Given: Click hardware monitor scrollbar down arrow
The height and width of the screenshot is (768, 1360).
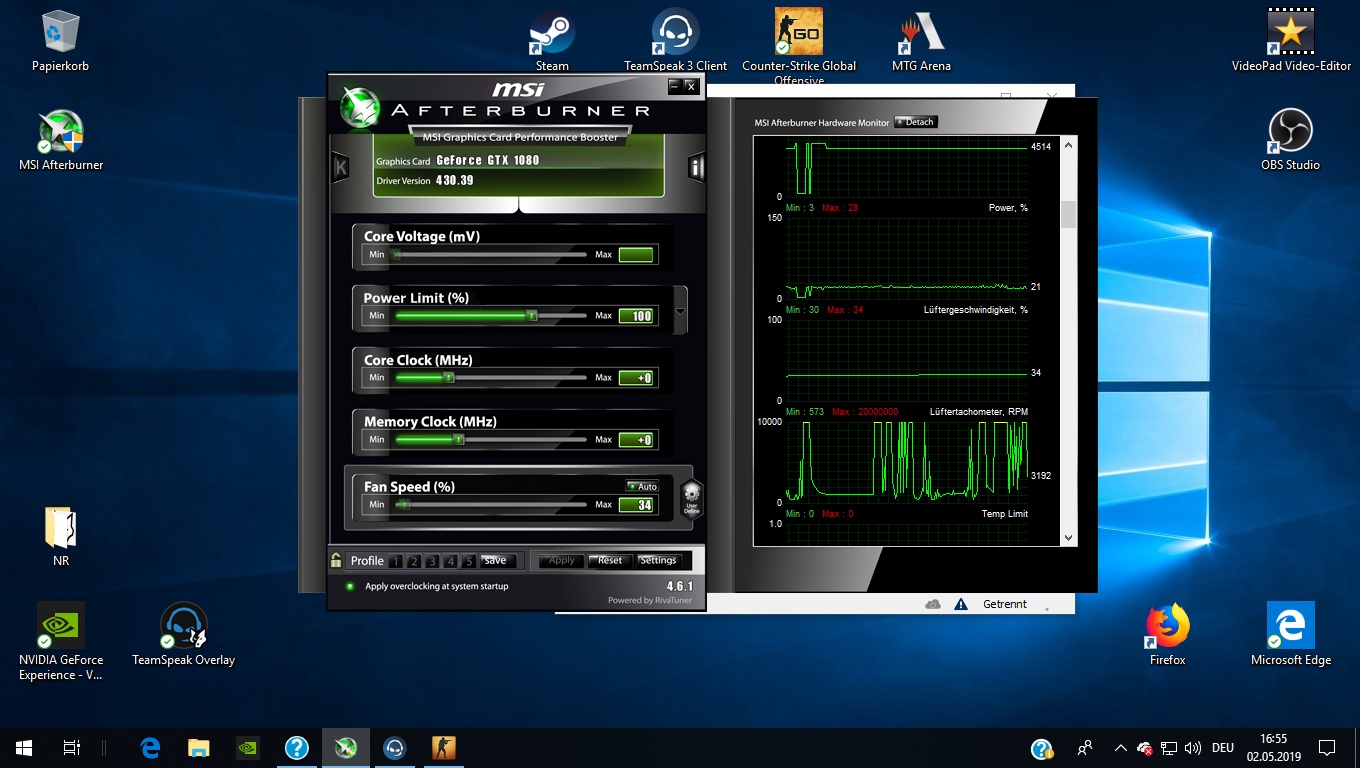Looking at the screenshot, I should pyautogui.click(x=1068, y=538).
